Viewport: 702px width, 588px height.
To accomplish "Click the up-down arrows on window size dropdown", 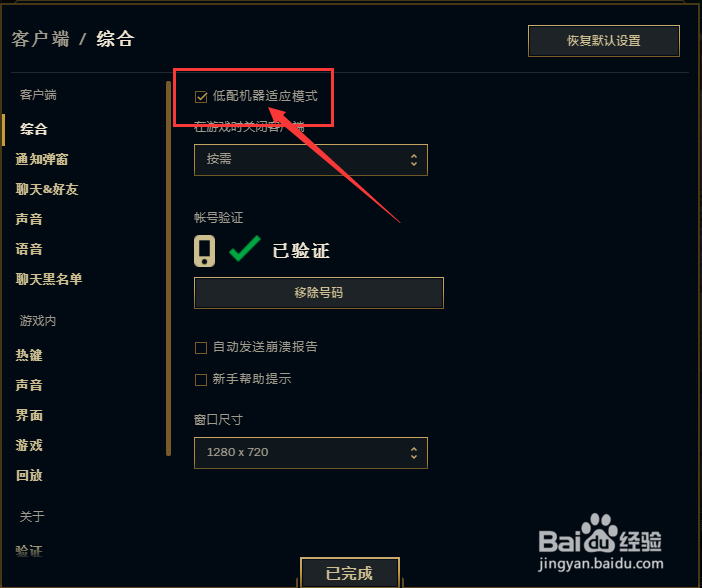I will pyautogui.click(x=414, y=453).
